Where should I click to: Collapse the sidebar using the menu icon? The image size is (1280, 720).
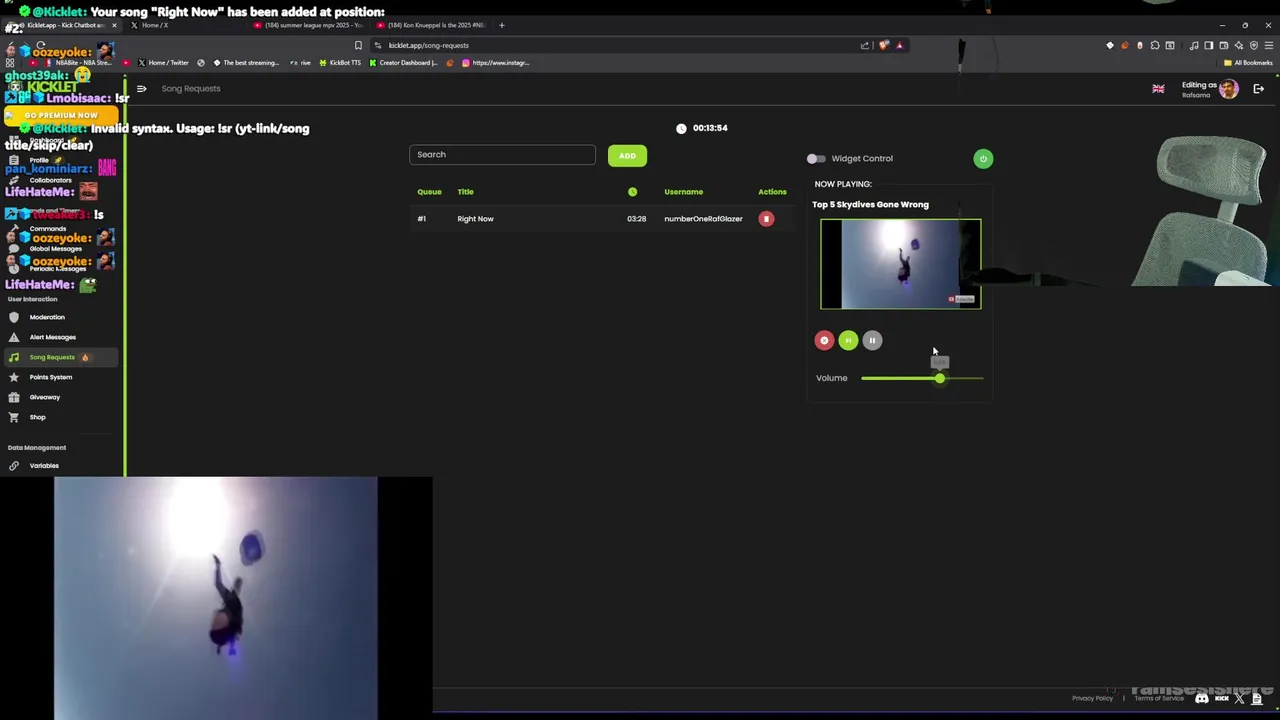pos(141,89)
